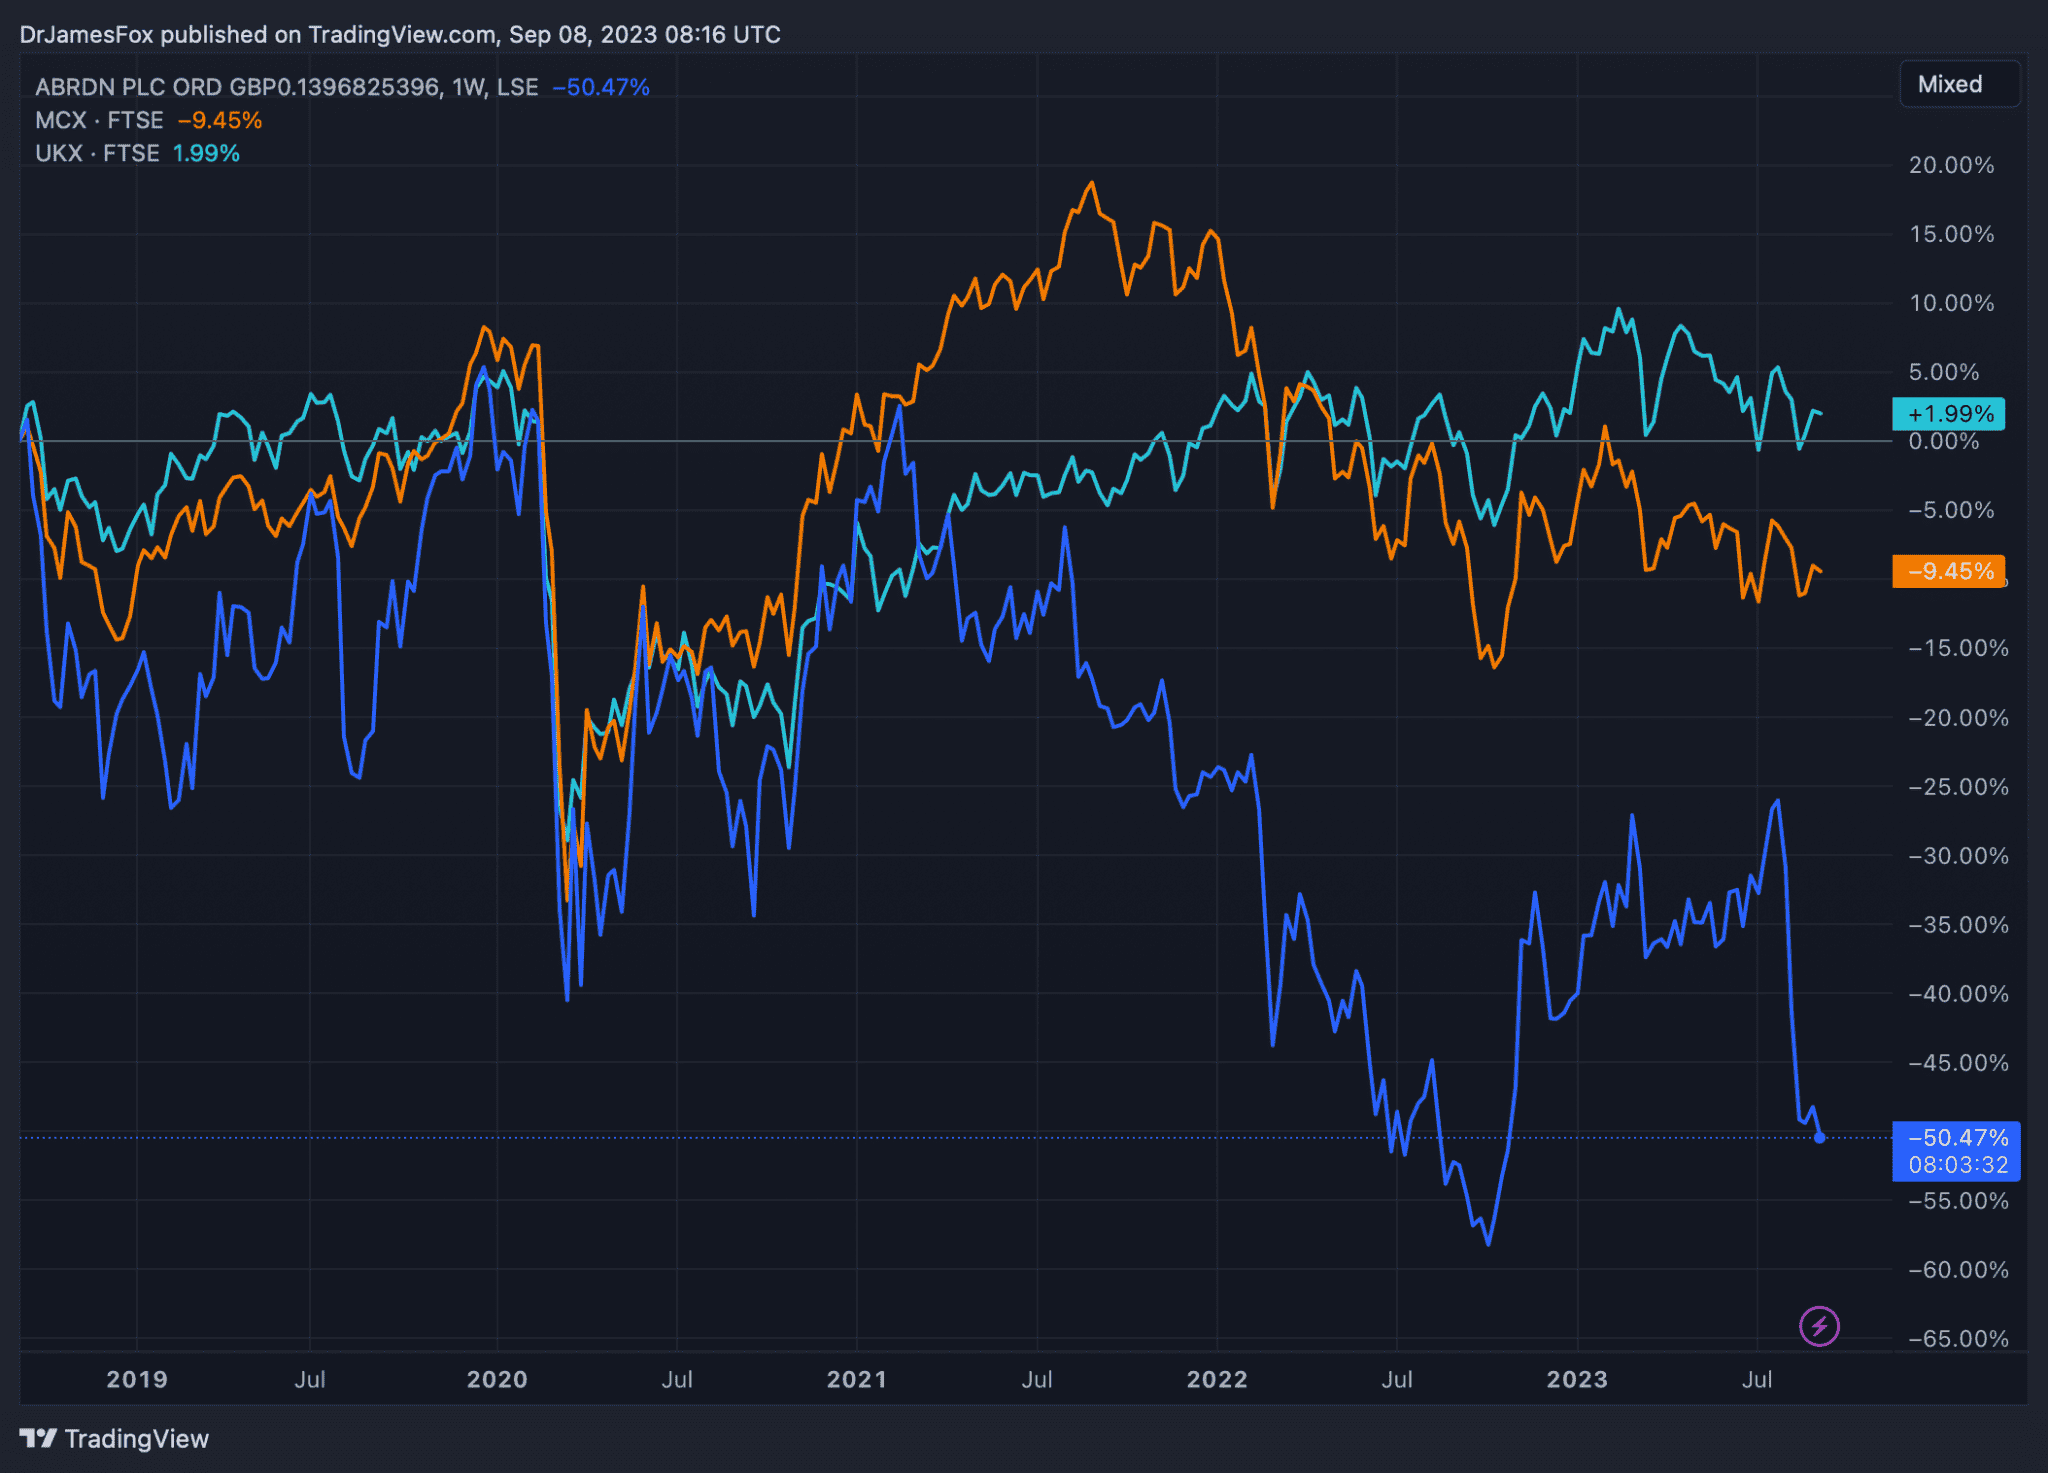The width and height of the screenshot is (2048, 1473).
Task: Click the 08:03:32 countdown timer label
Action: pyautogui.click(x=1957, y=1165)
